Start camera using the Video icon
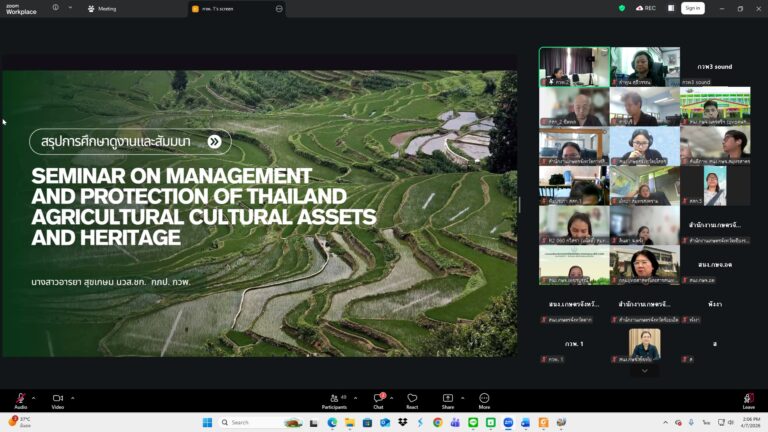This screenshot has width=768, height=432. [x=57, y=398]
